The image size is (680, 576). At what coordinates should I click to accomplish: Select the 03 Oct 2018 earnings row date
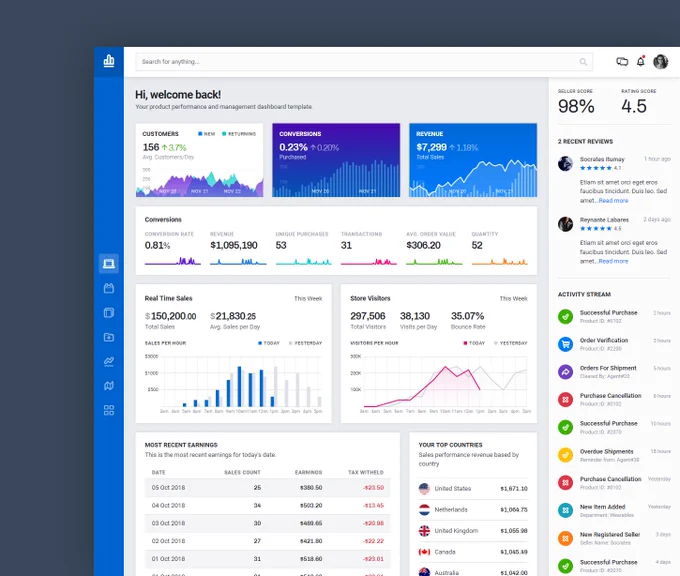(168, 523)
